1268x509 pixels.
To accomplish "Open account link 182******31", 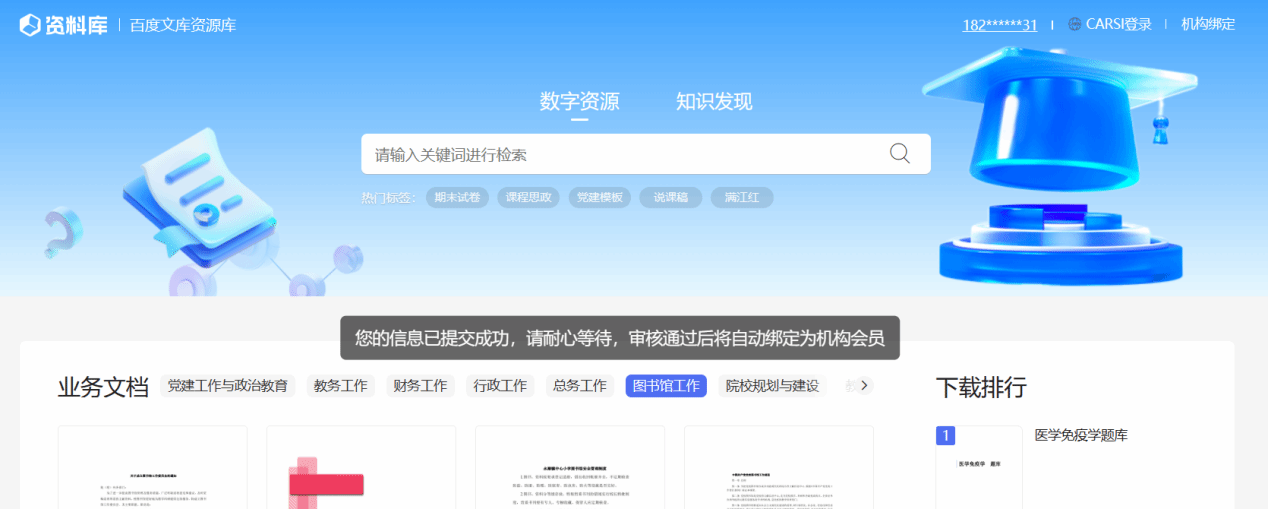I will [999, 25].
